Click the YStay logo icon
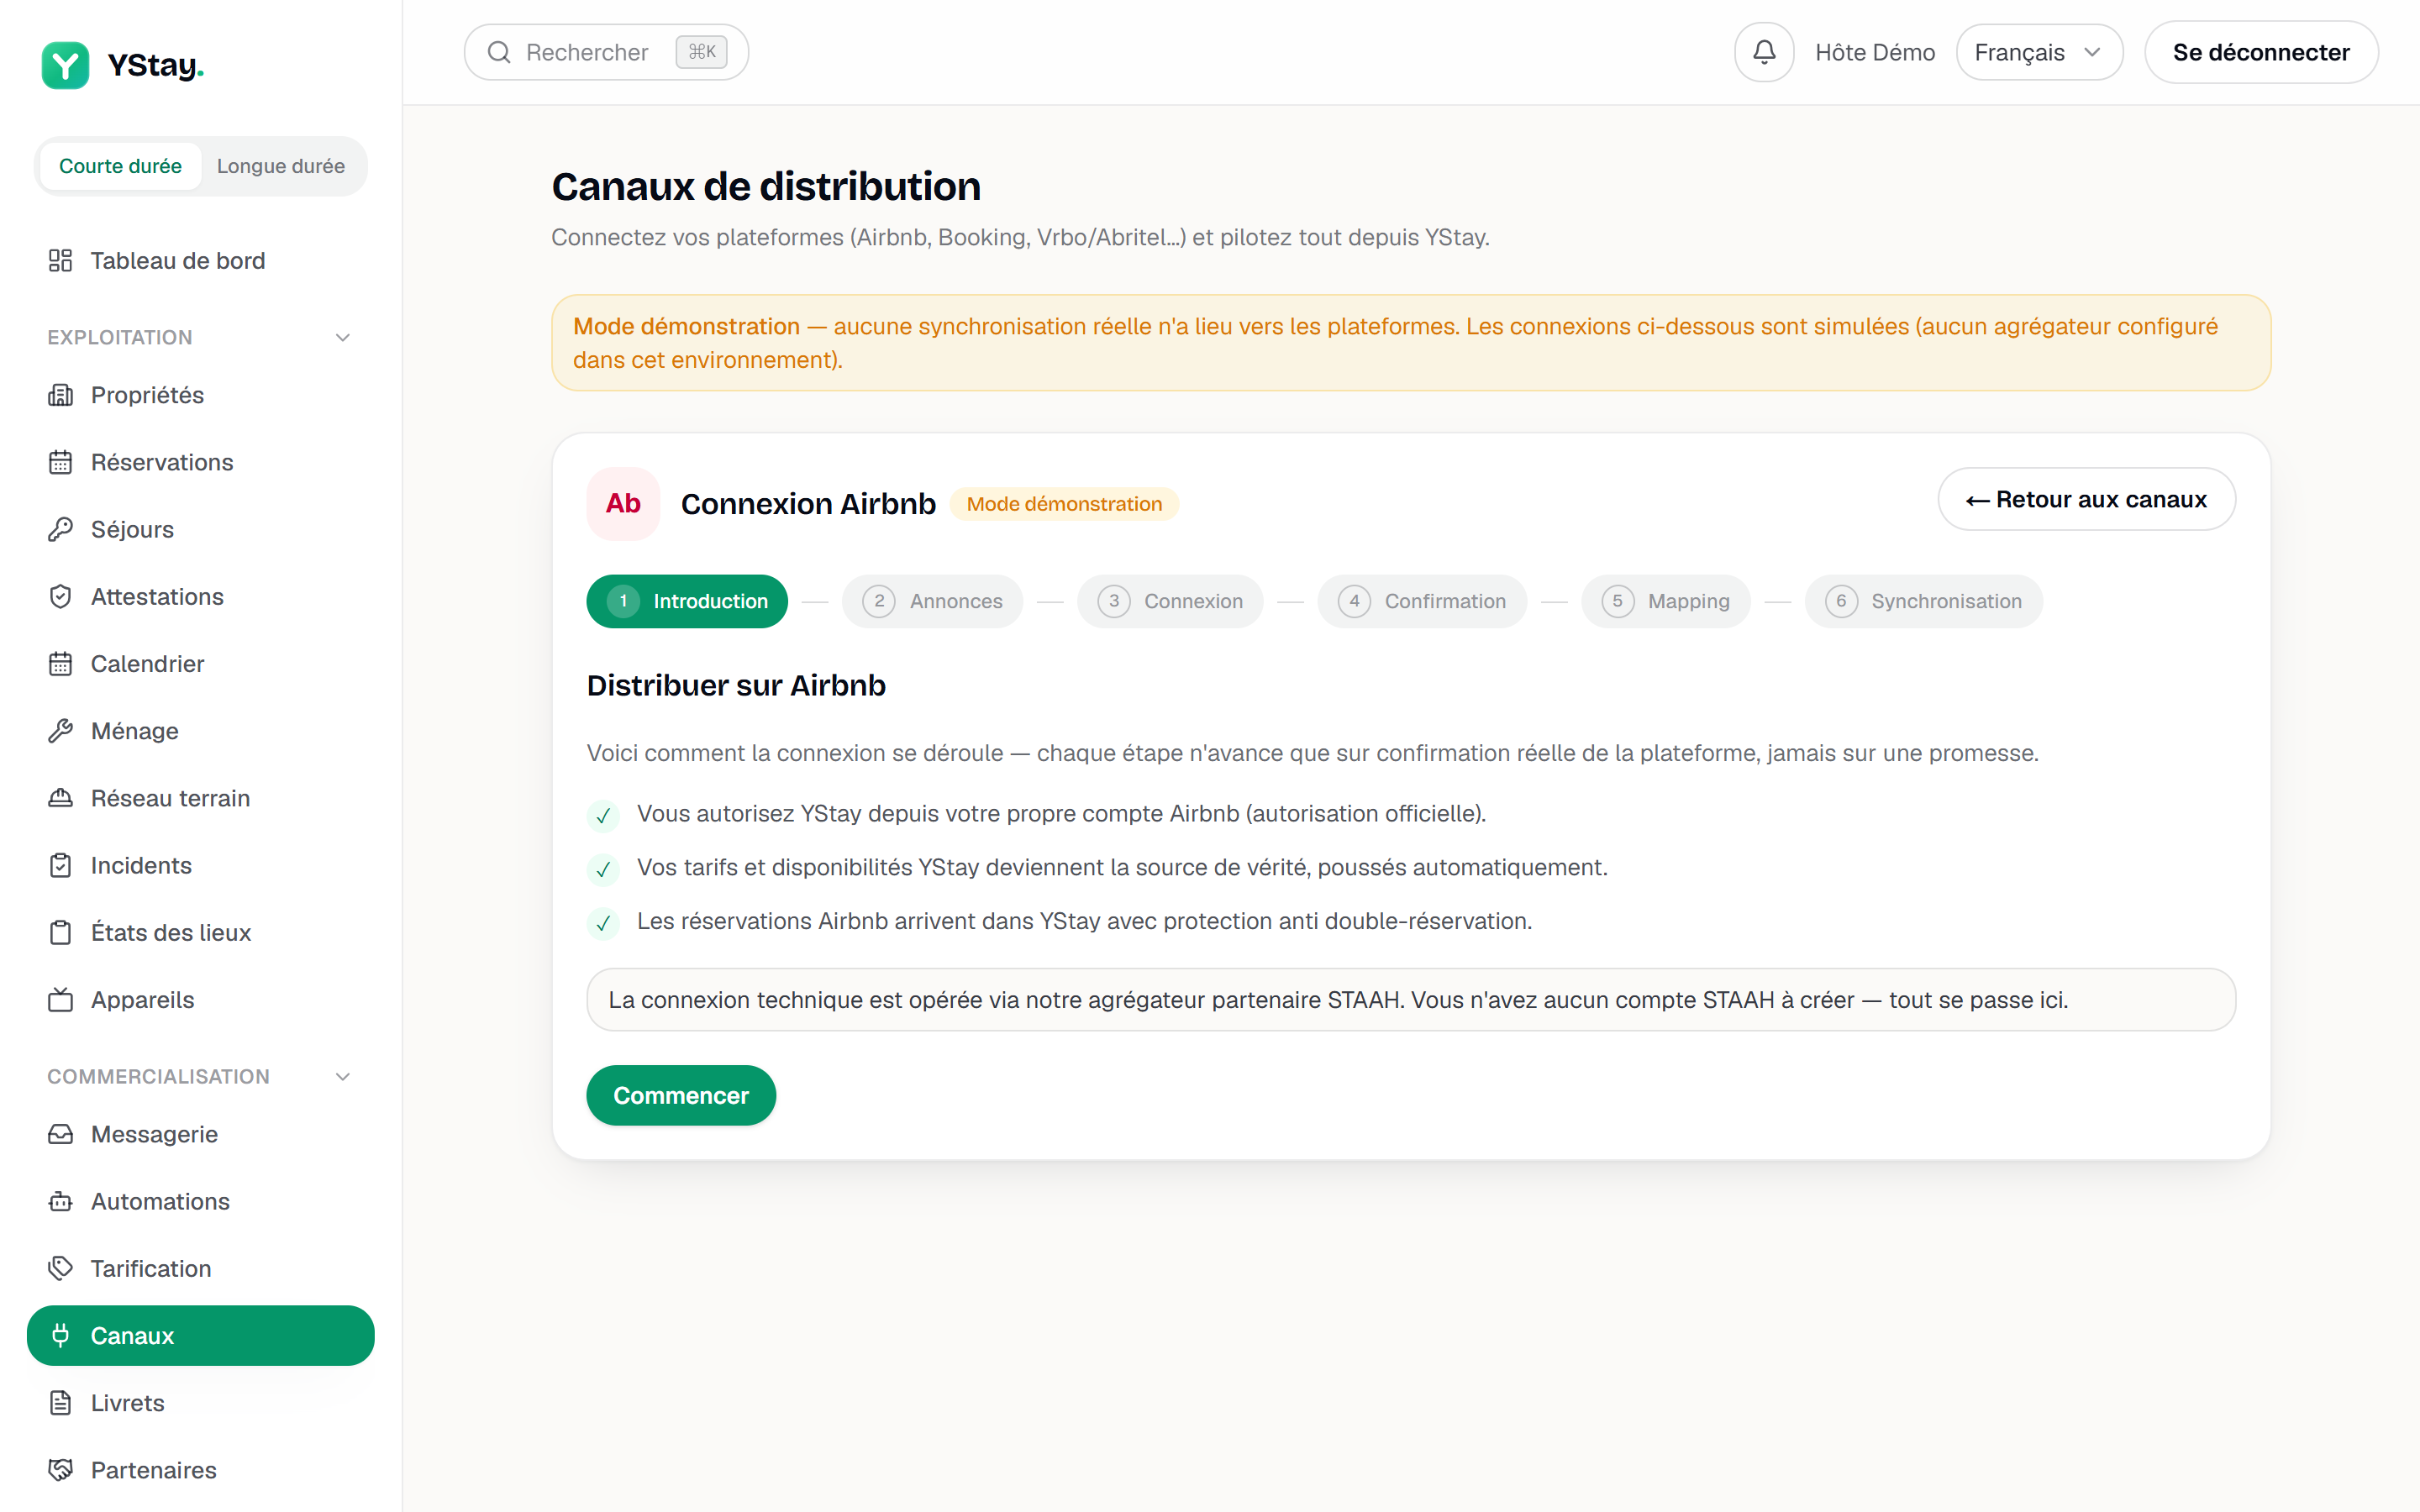2420x1512 pixels. coord(65,65)
